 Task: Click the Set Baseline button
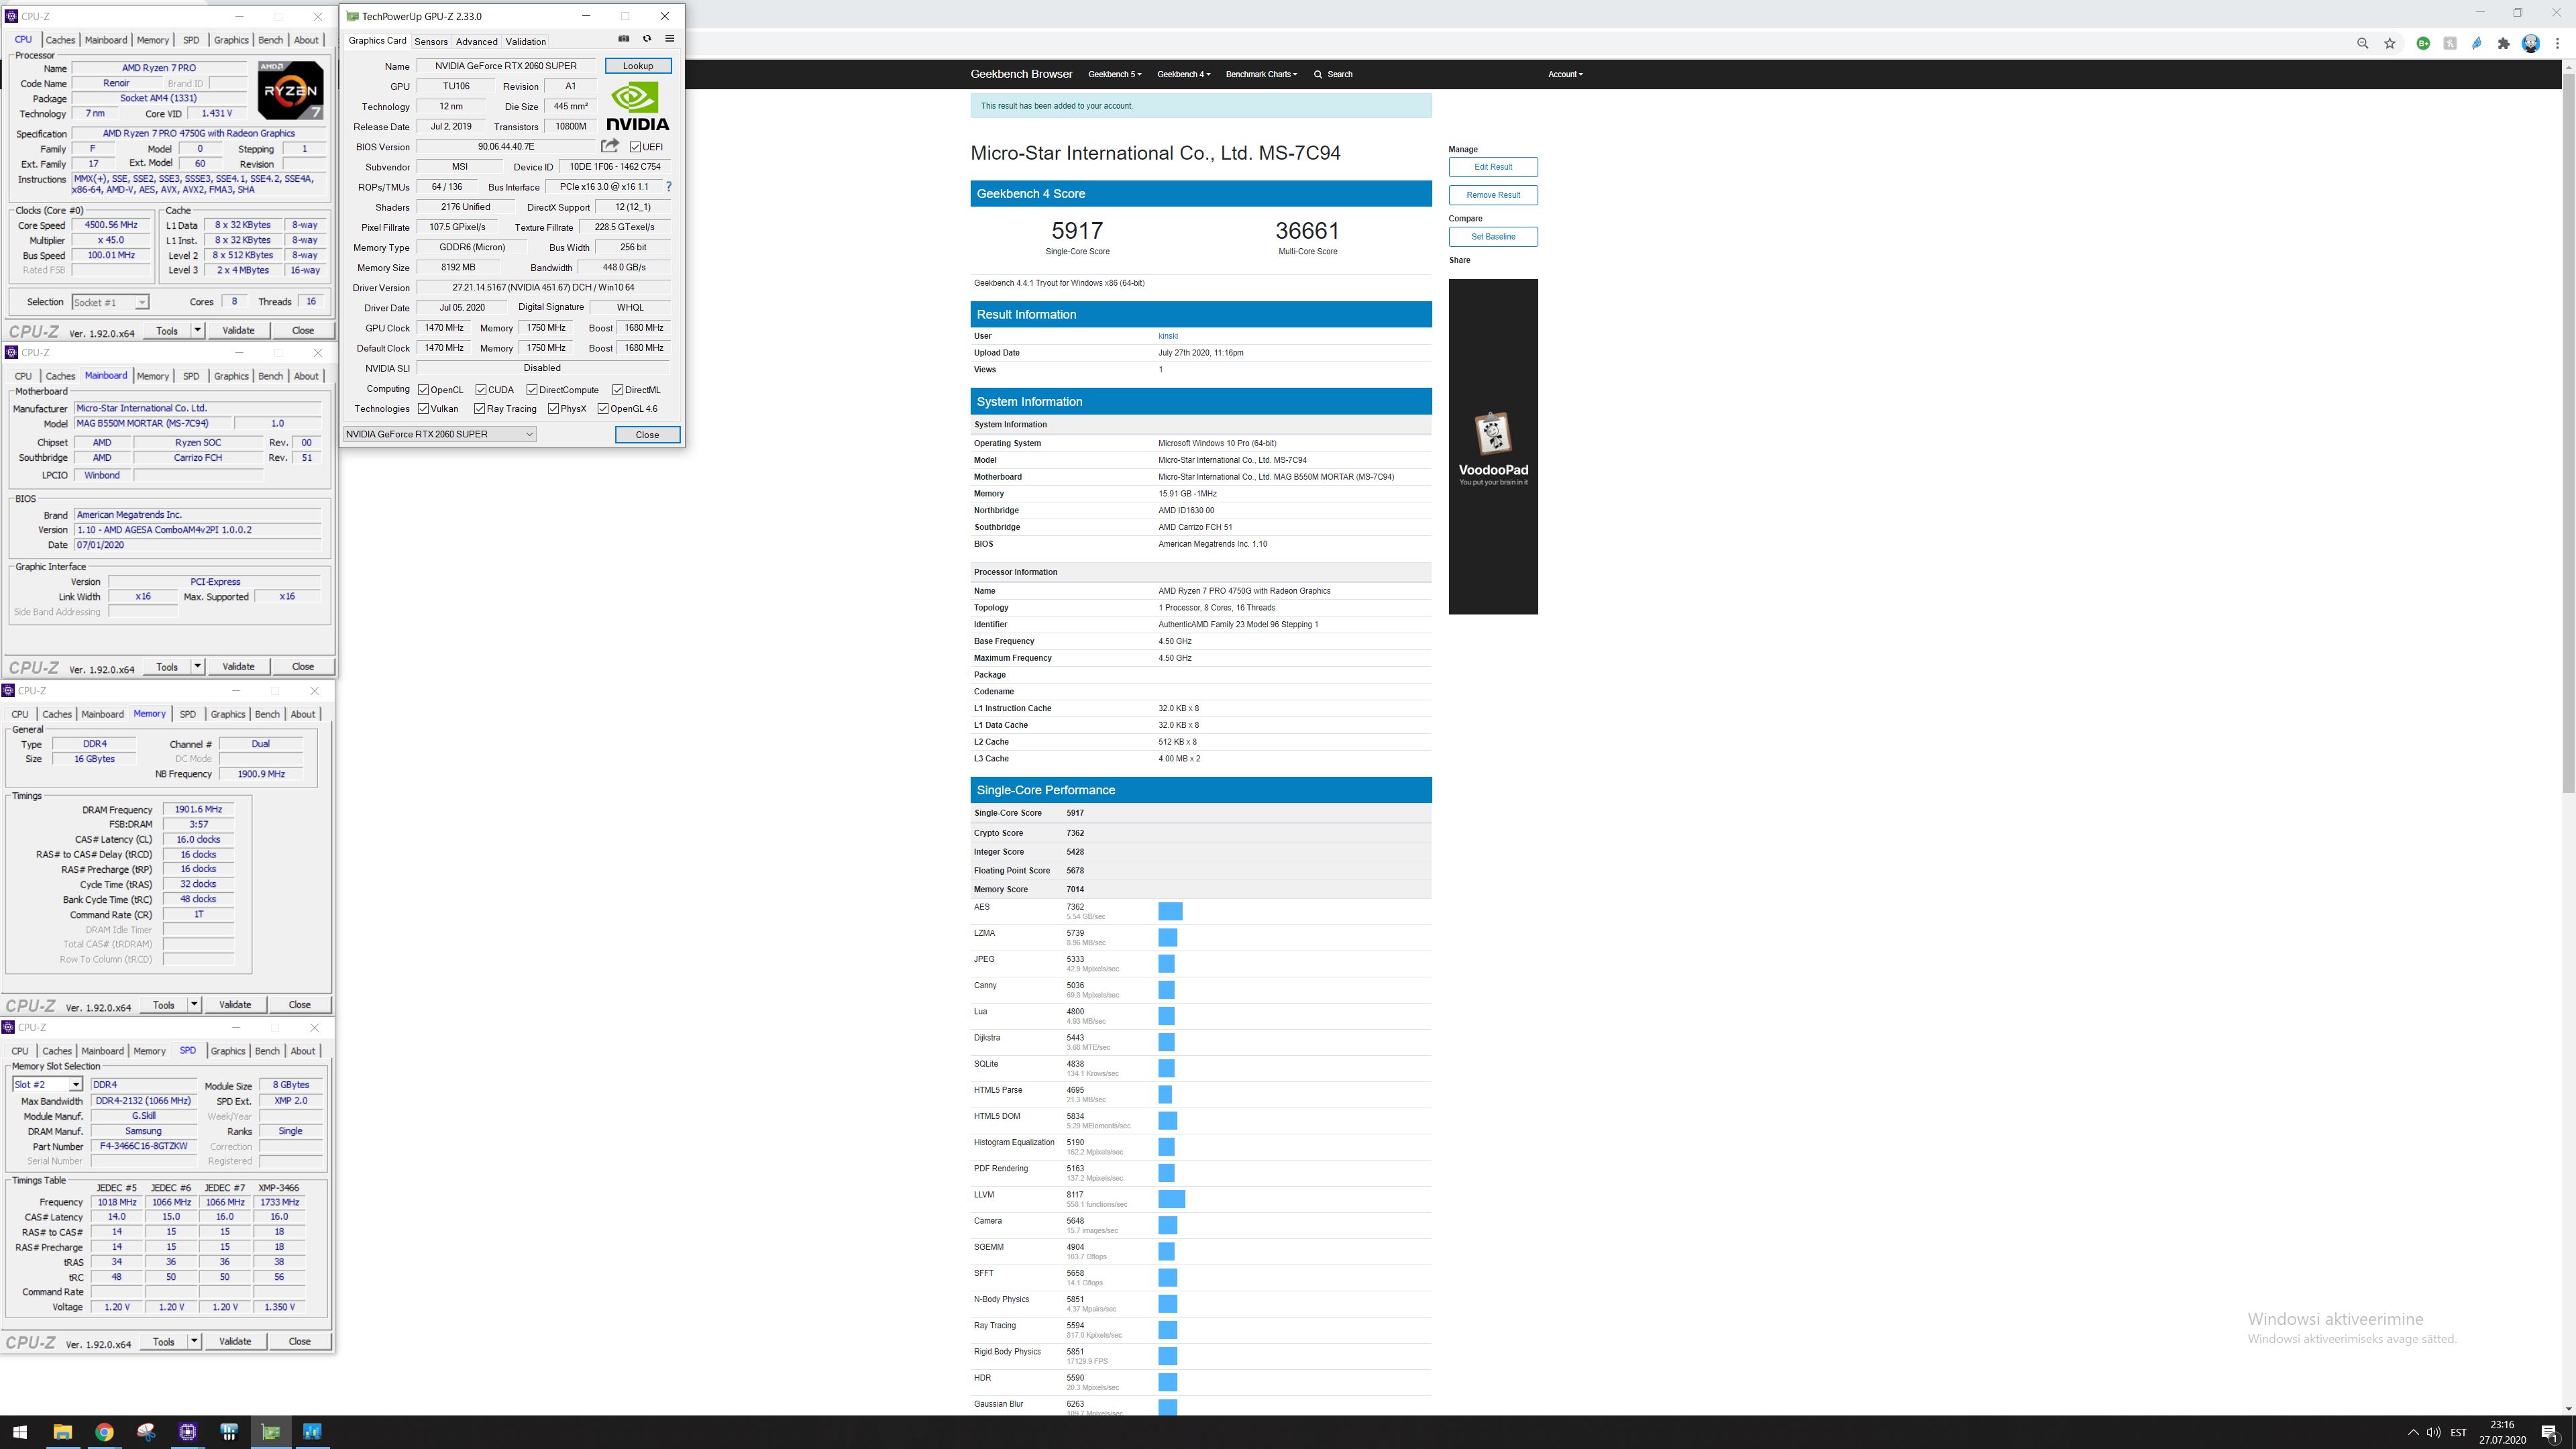pos(1493,237)
